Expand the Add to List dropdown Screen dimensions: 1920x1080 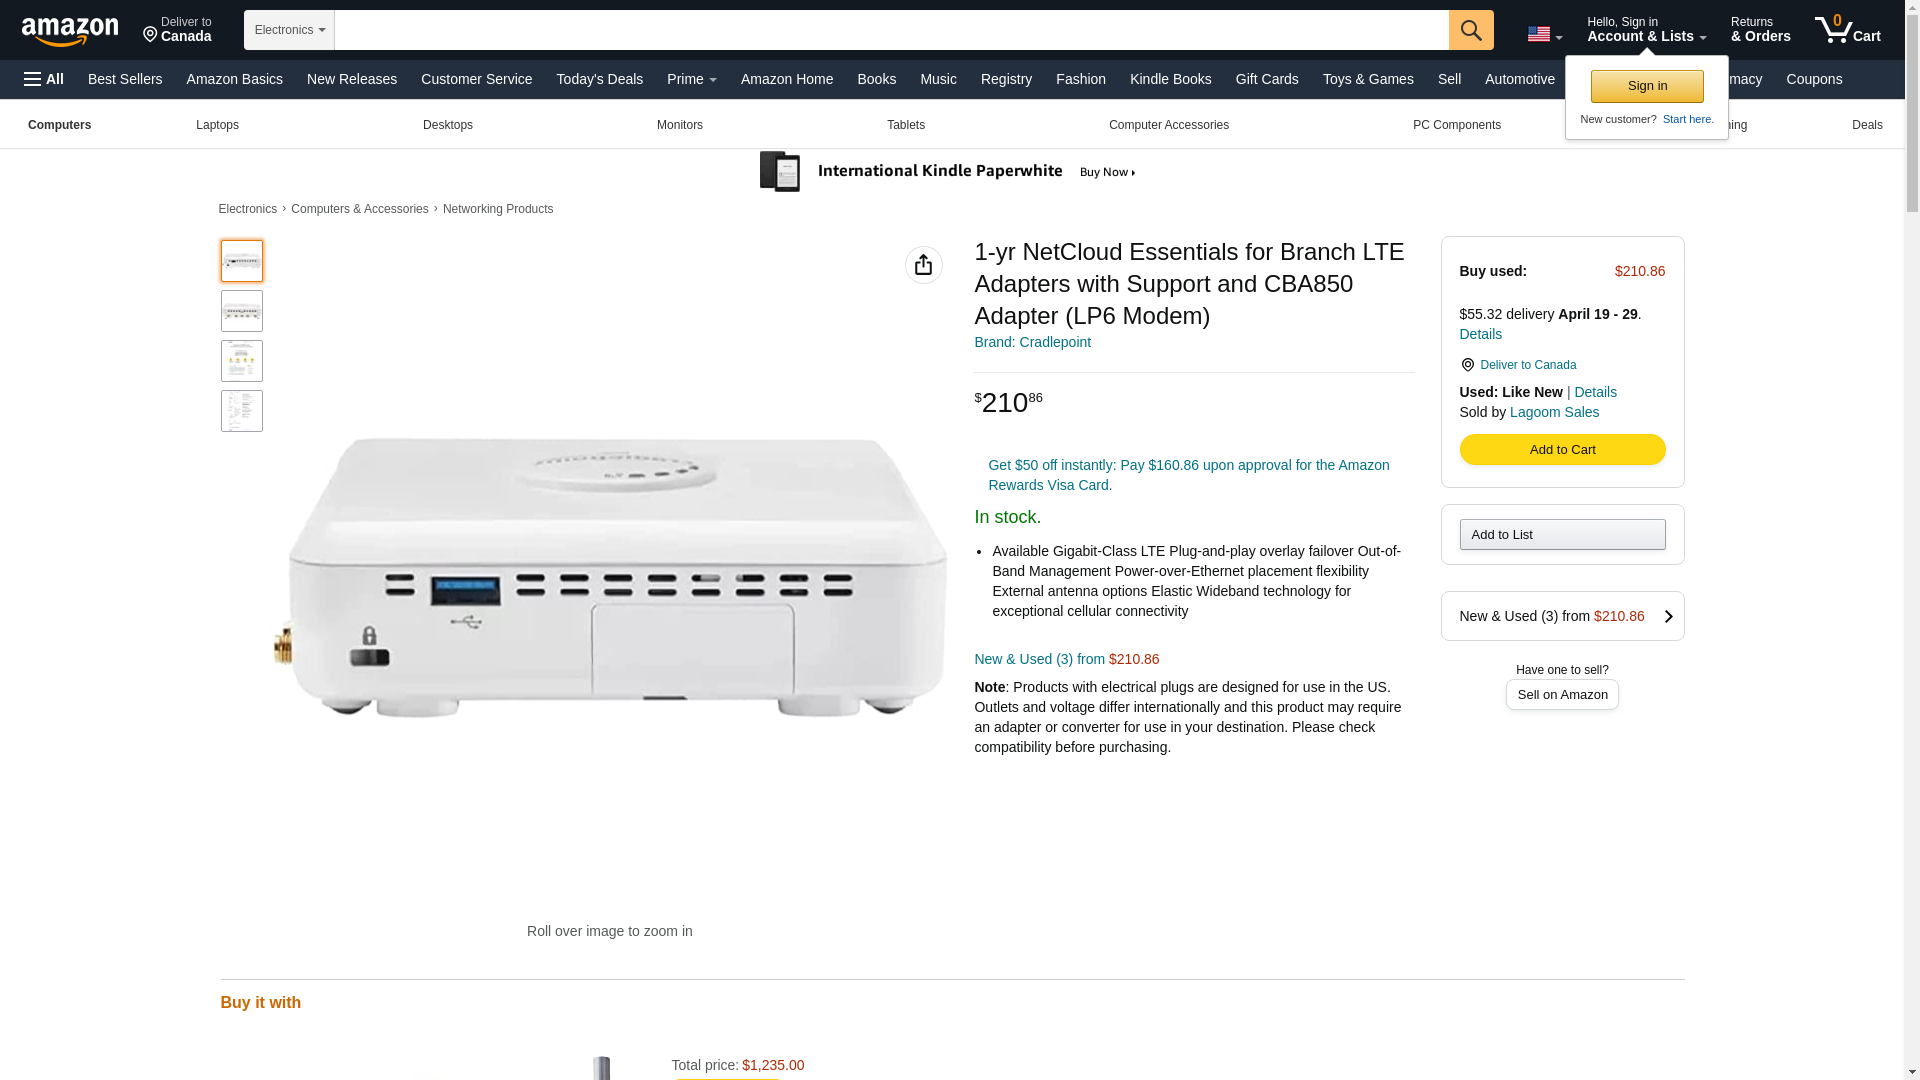pyautogui.click(x=1561, y=534)
